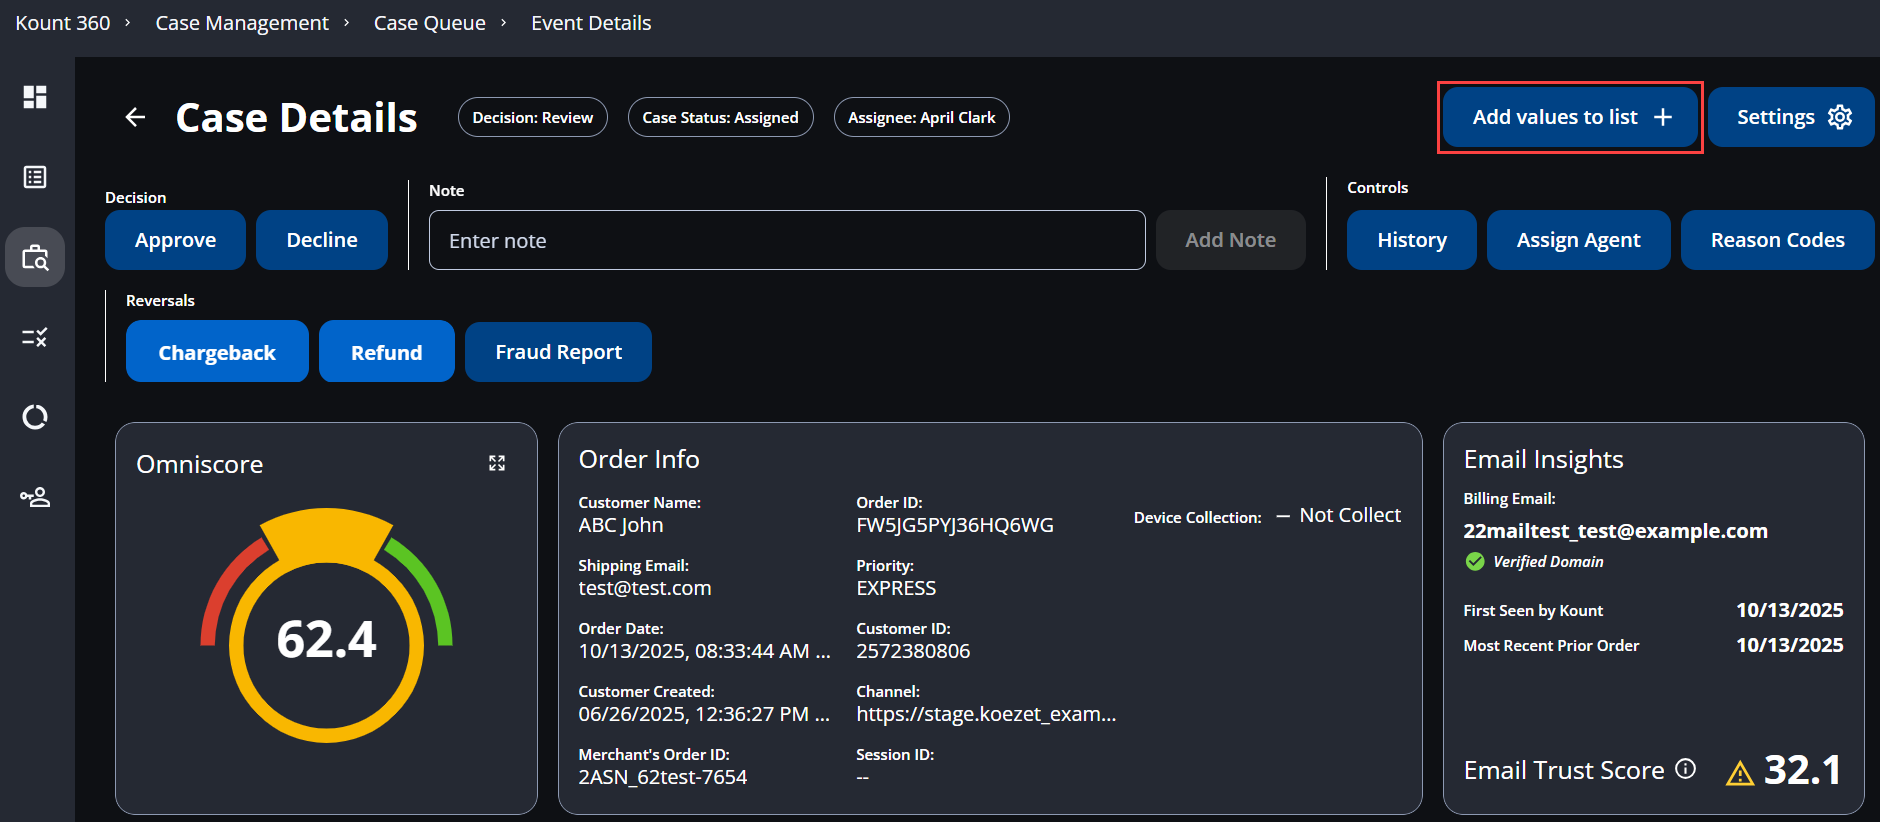This screenshot has width=1880, height=822.
Task: Focus the Enter note field
Action: pos(787,240)
